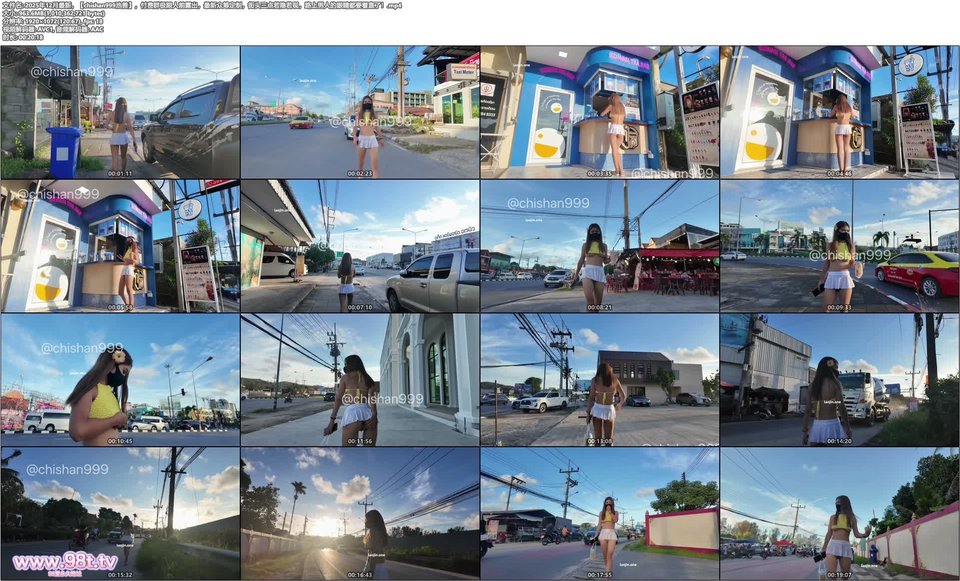The height and width of the screenshot is (581, 960).
Task: Select the 00:07:10 pickup truck frame
Action: (360, 246)
